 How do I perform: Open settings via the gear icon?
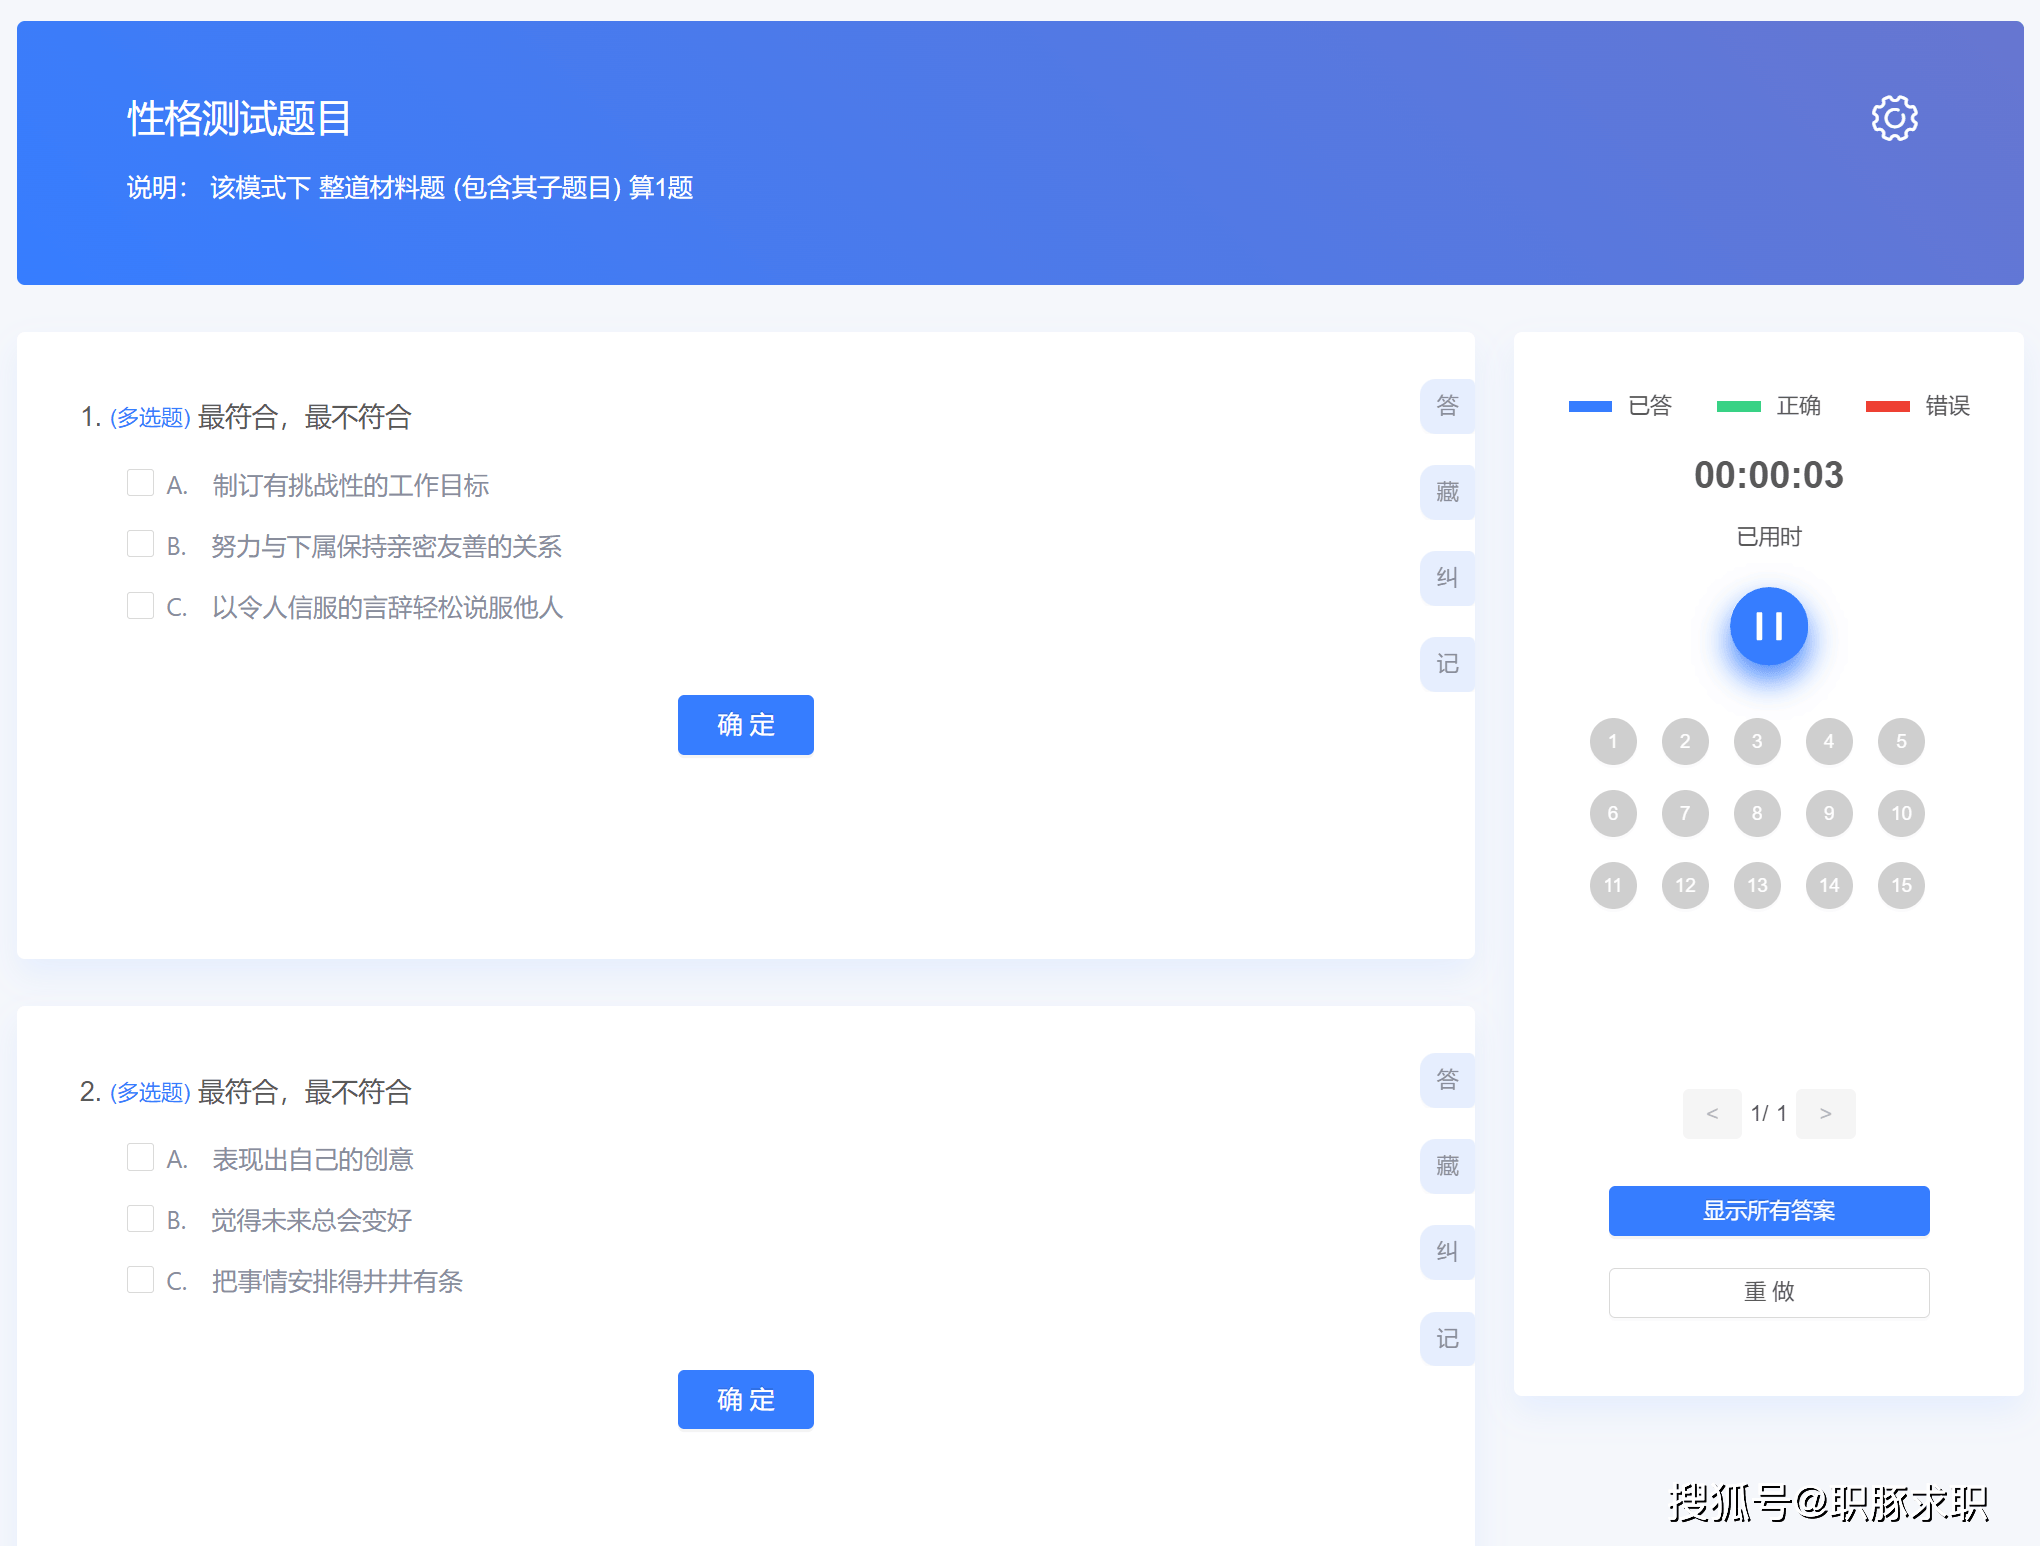1894,118
